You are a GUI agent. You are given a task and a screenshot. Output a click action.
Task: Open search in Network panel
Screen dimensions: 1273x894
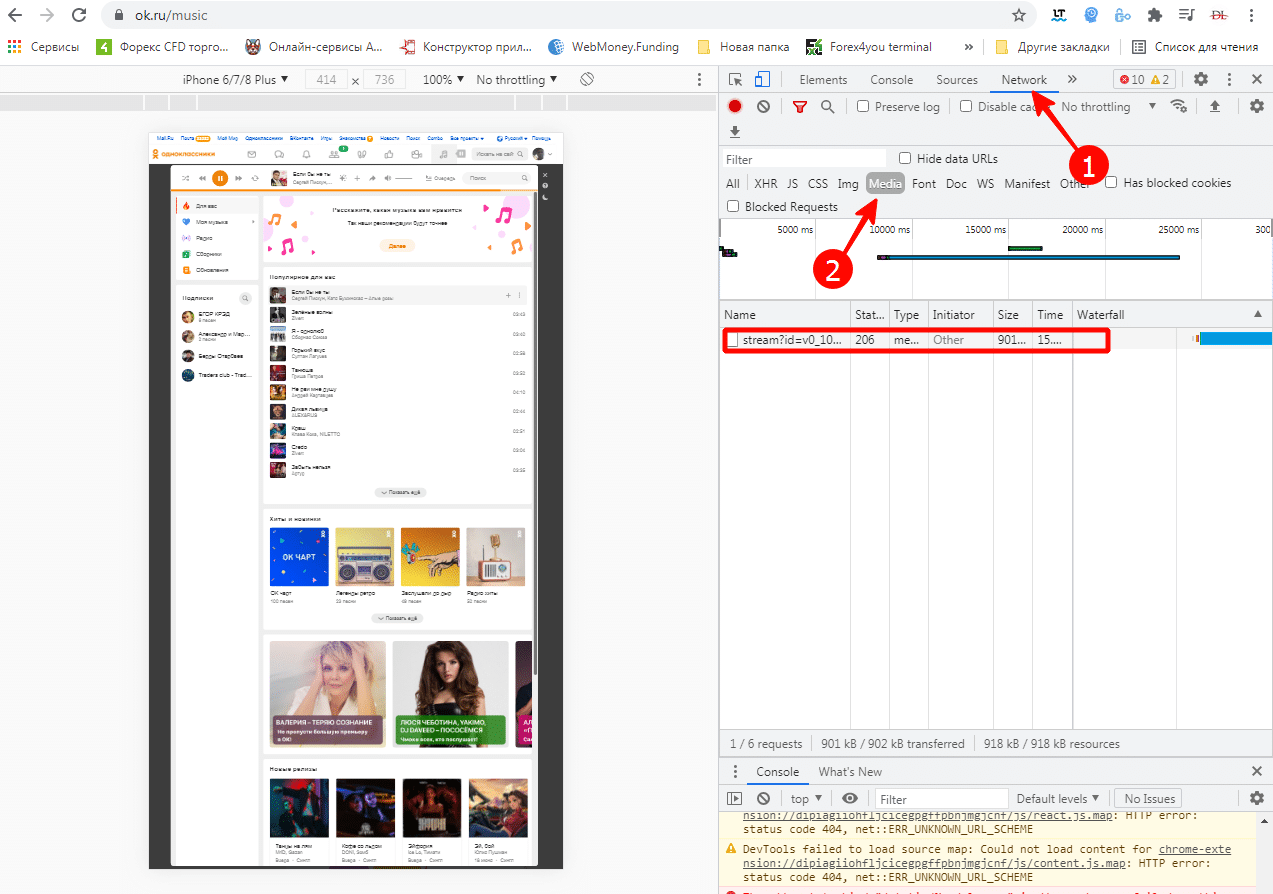pos(827,107)
